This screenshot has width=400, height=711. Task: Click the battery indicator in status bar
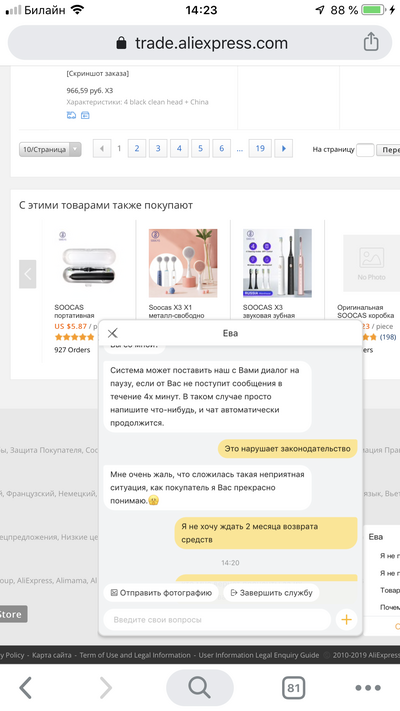pos(373,10)
